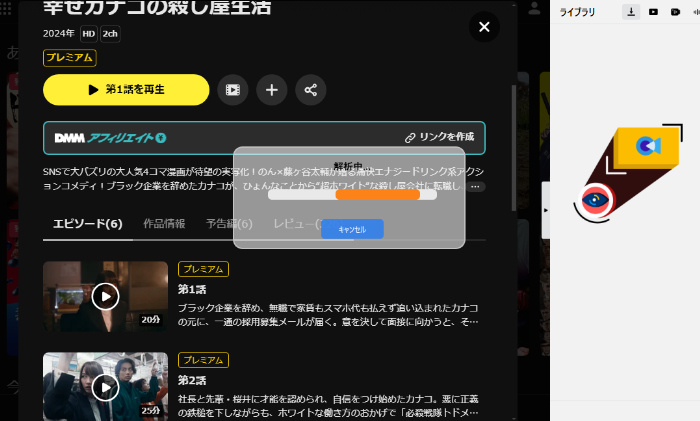Screen dimensions: 700x421
Task: Click リンクを作成 in DMM affiliate bar
Action: tap(439, 137)
